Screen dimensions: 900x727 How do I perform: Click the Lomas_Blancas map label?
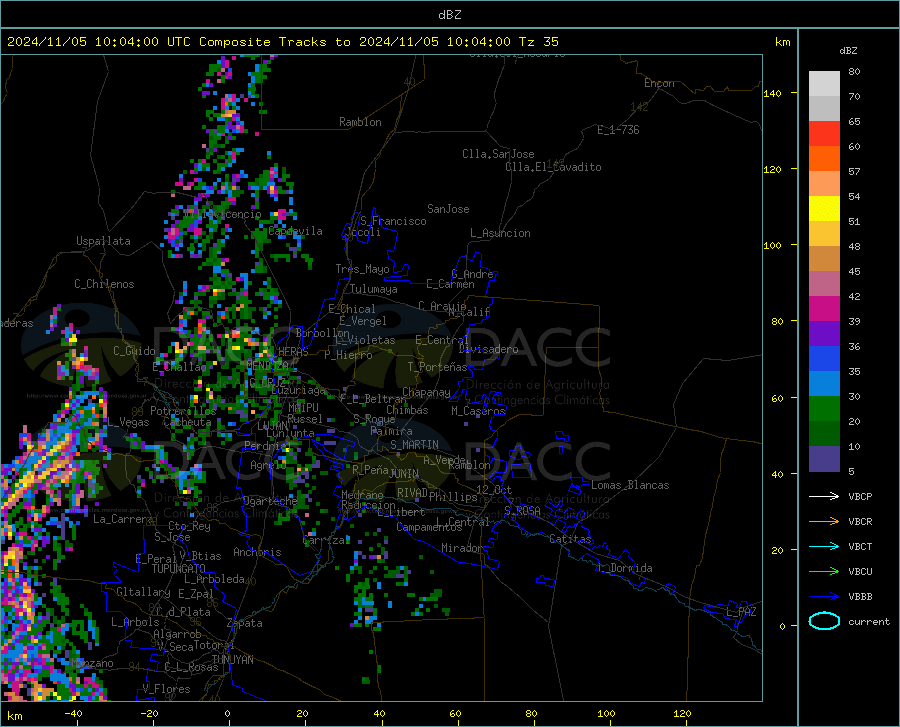(630, 485)
